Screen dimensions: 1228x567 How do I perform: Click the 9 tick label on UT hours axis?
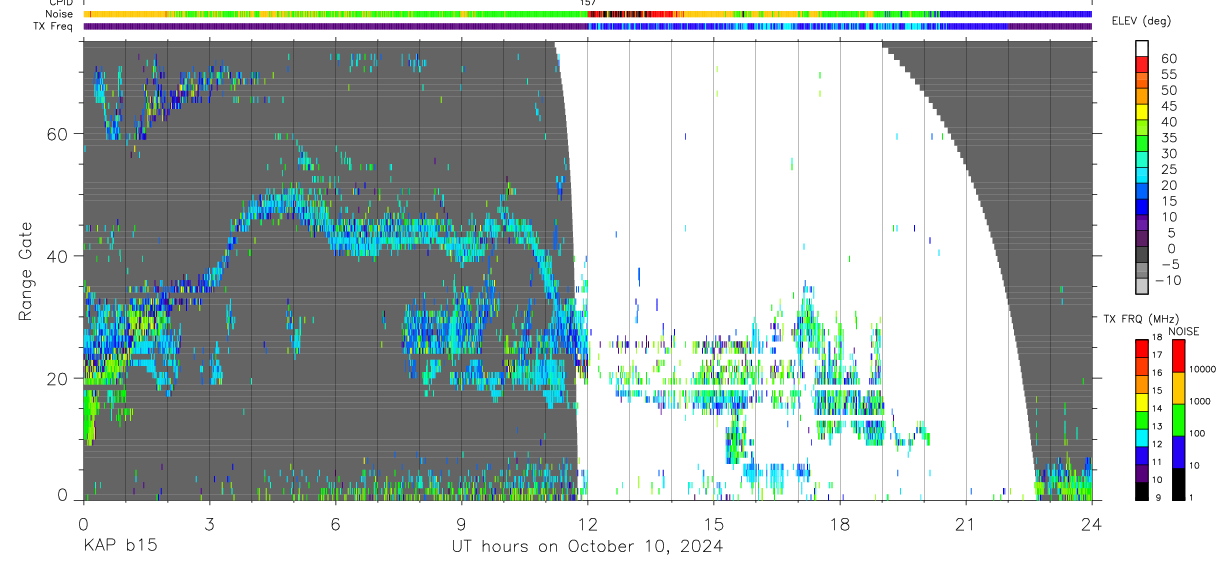(x=461, y=524)
